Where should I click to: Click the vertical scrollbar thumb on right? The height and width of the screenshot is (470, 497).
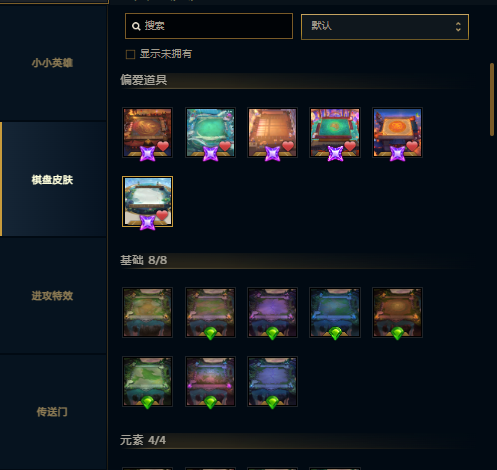(x=492, y=99)
